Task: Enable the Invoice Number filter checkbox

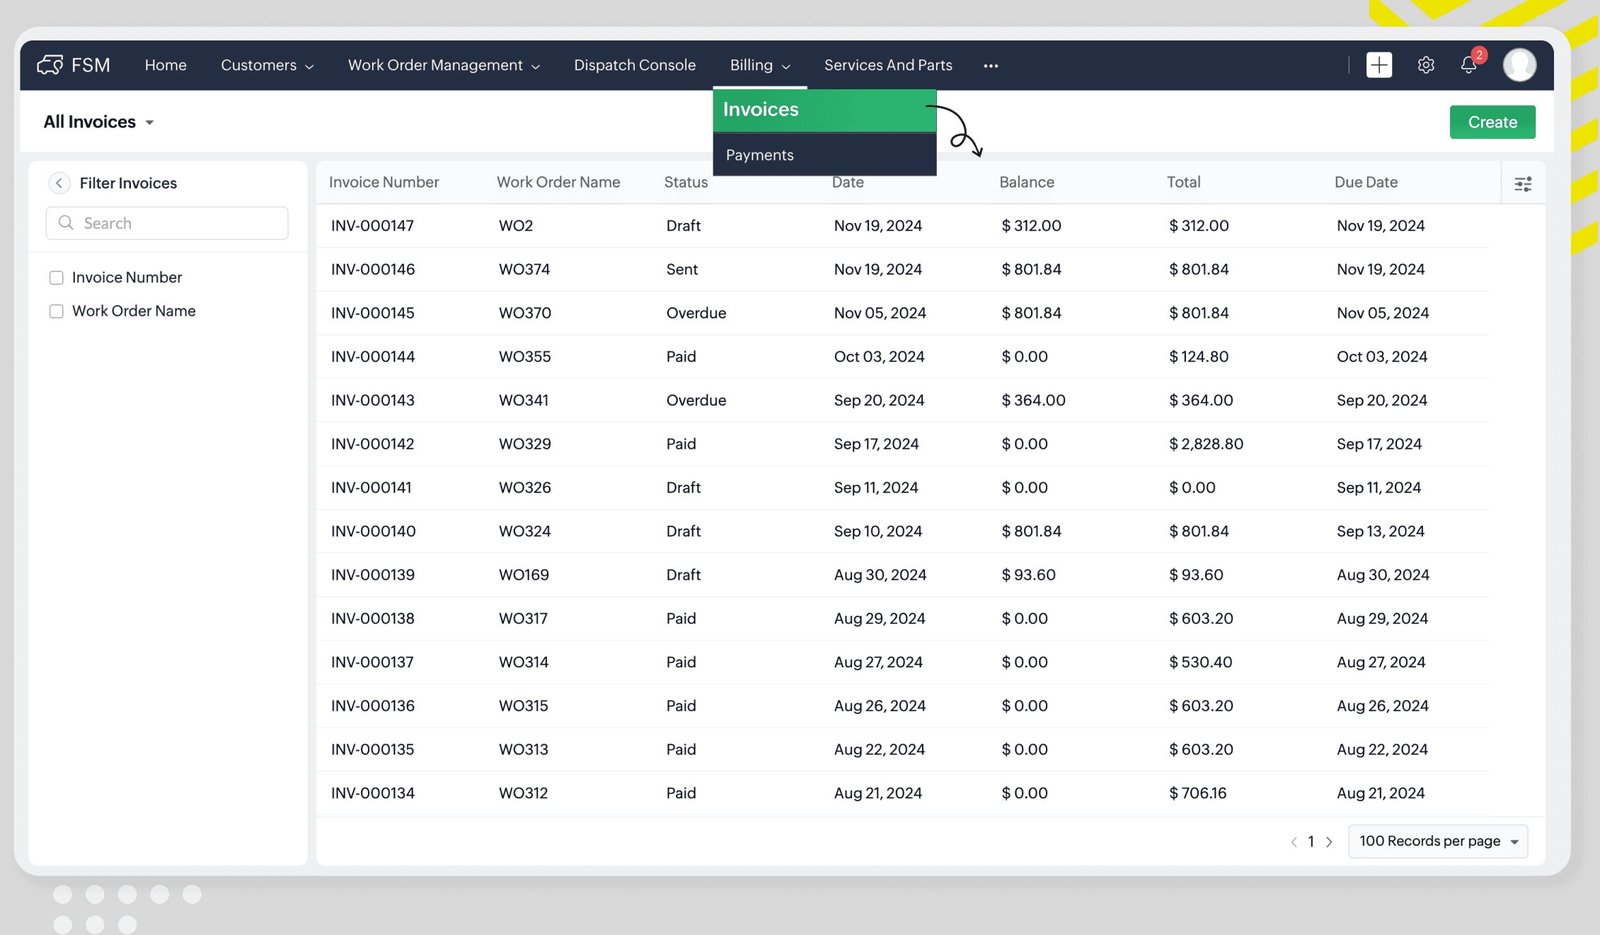Action: [57, 278]
